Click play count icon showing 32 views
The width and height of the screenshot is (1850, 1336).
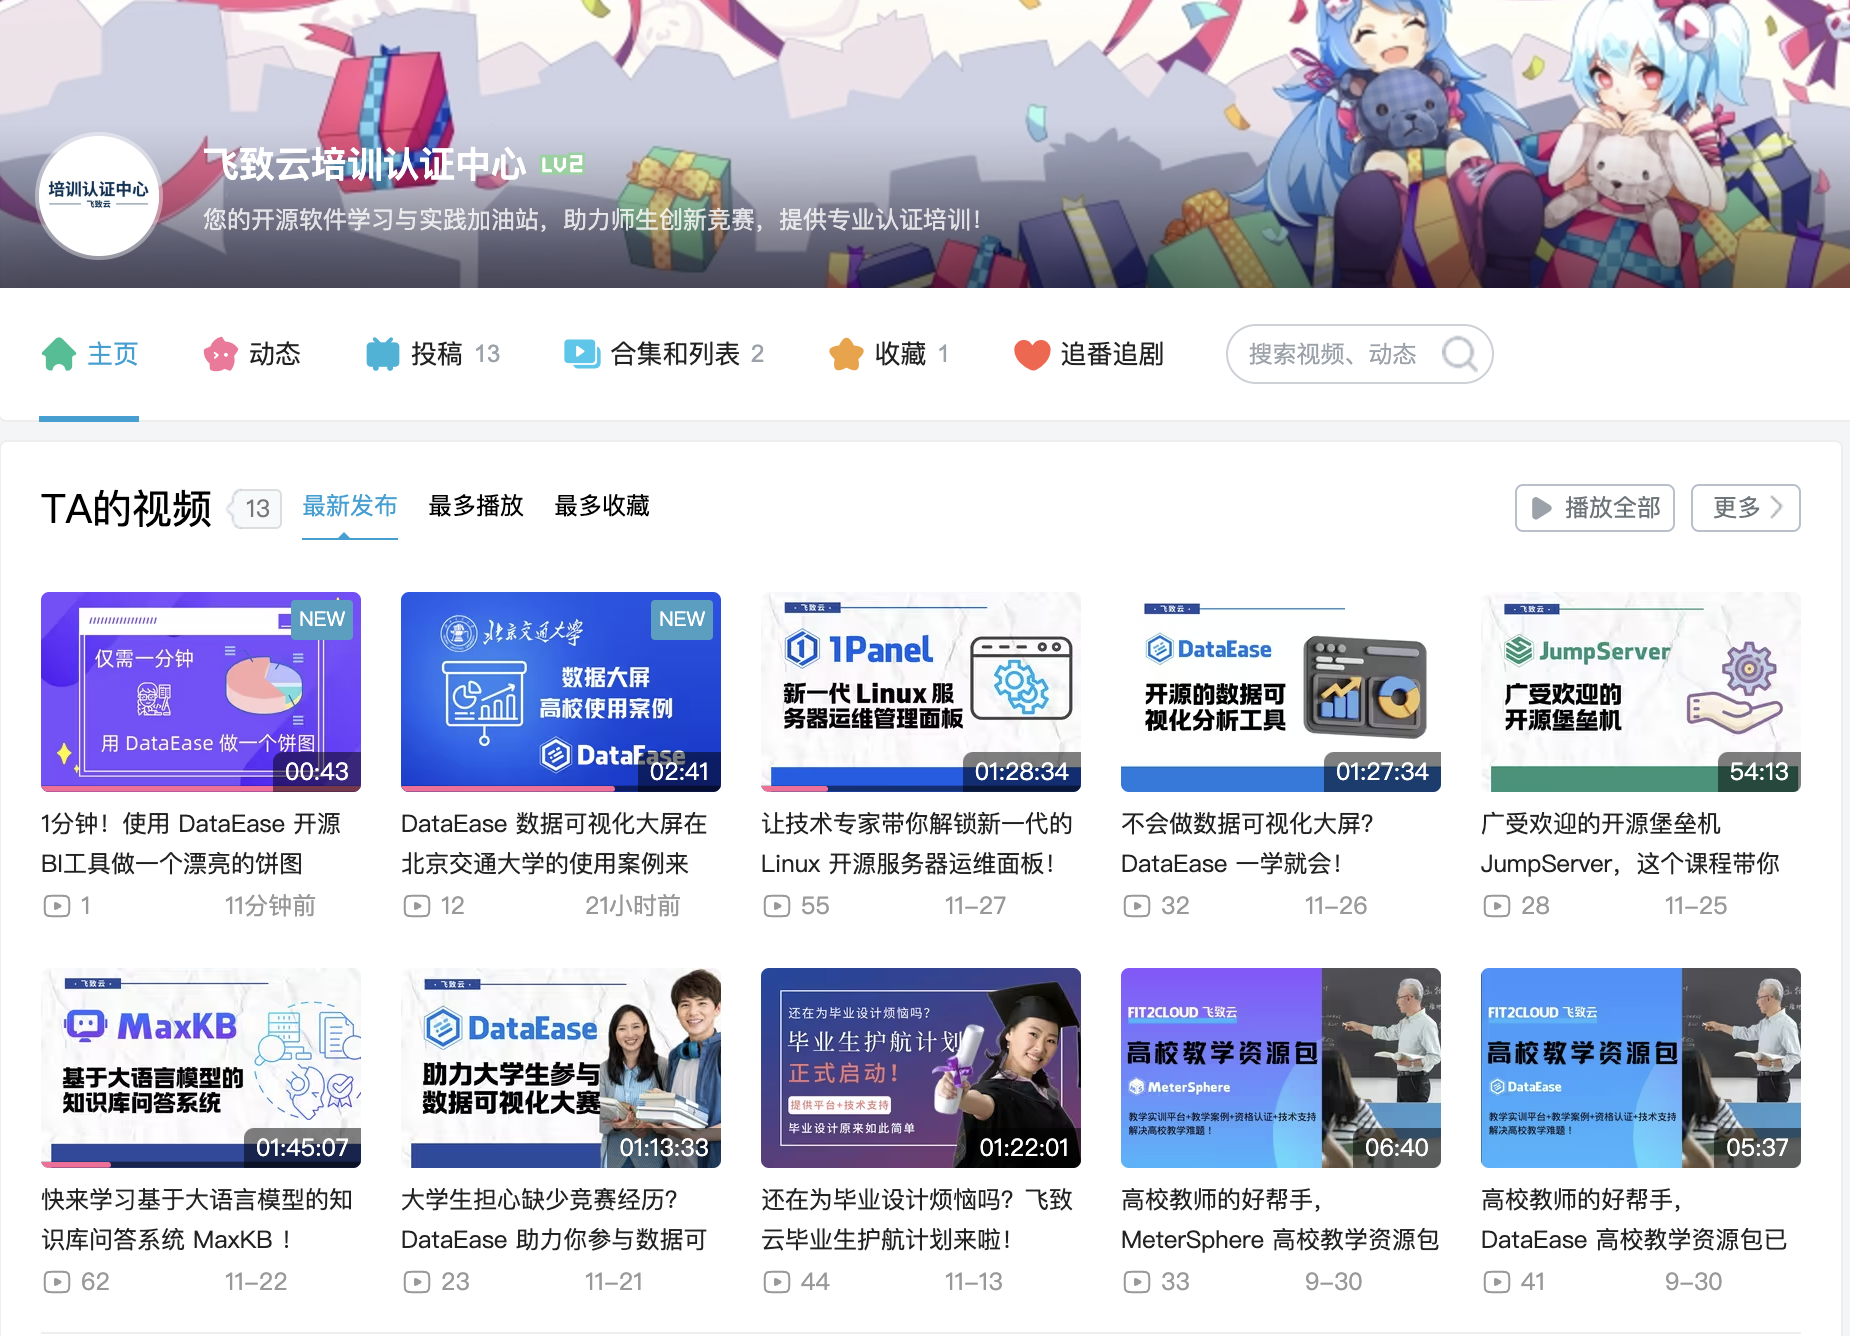[1137, 906]
